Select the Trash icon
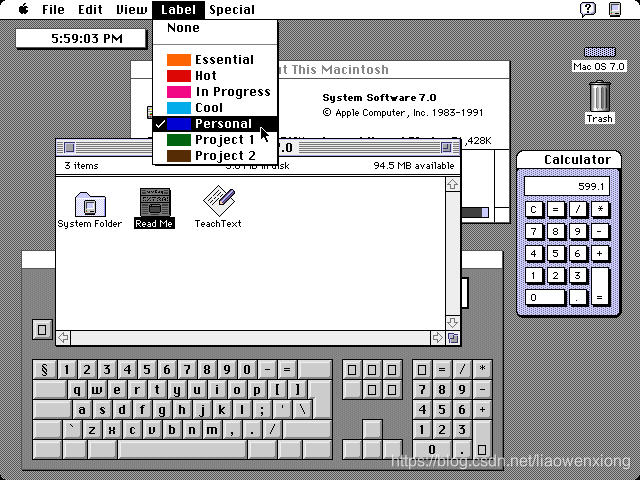 [x=600, y=102]
